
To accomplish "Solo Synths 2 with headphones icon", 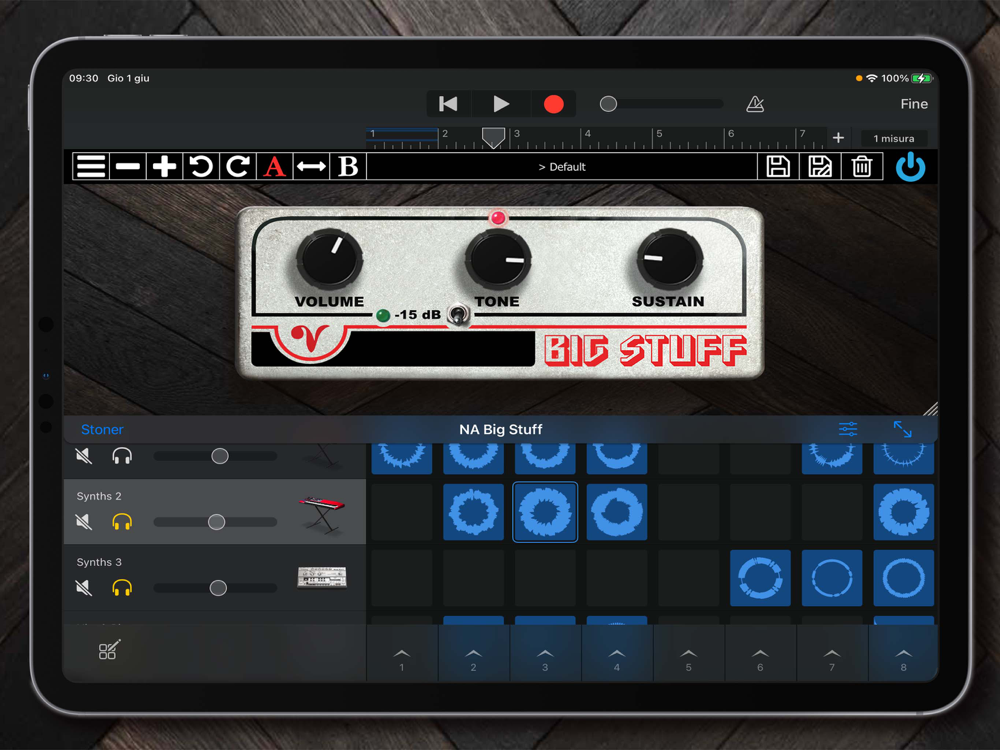I will click(x=122, y=522).
